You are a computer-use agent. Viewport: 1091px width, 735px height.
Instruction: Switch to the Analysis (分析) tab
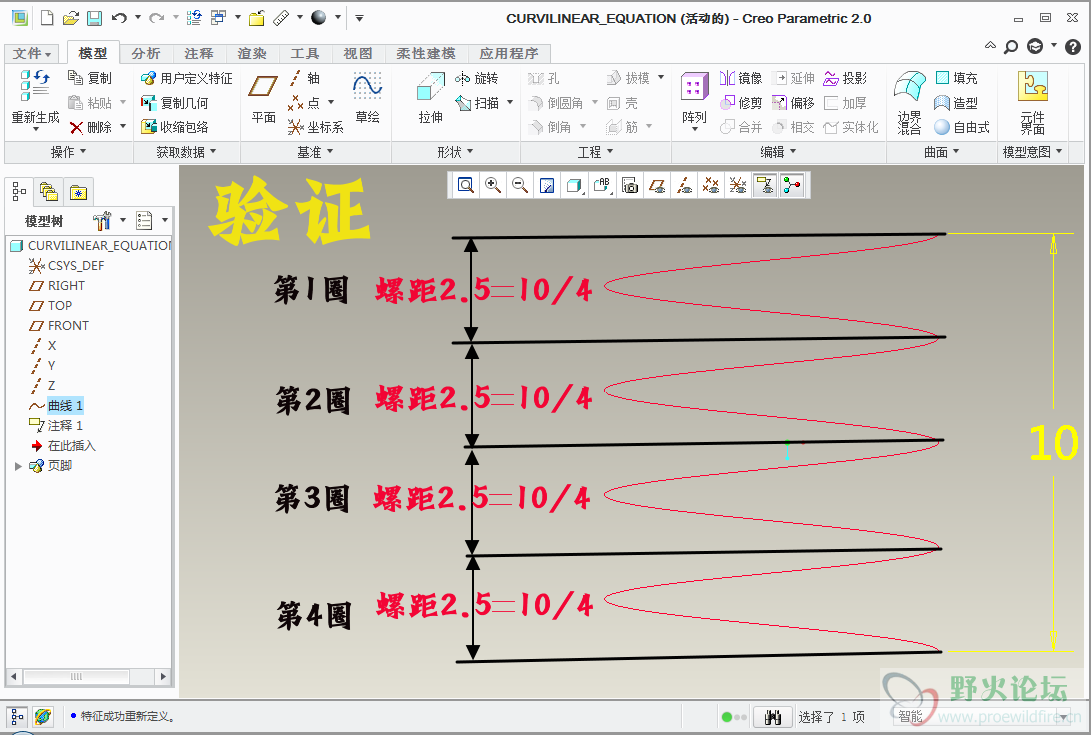point(146,54)
